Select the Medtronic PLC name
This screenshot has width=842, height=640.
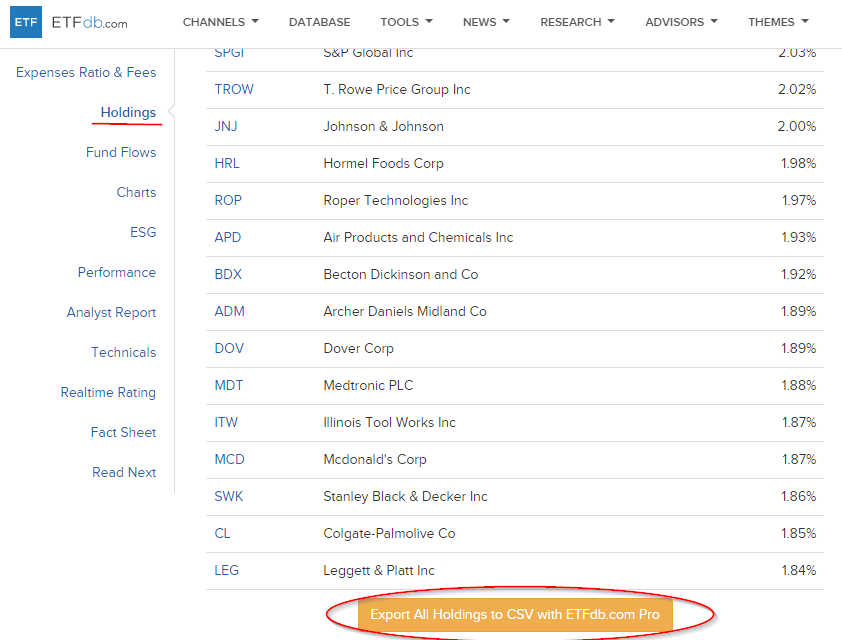(368, 386)
